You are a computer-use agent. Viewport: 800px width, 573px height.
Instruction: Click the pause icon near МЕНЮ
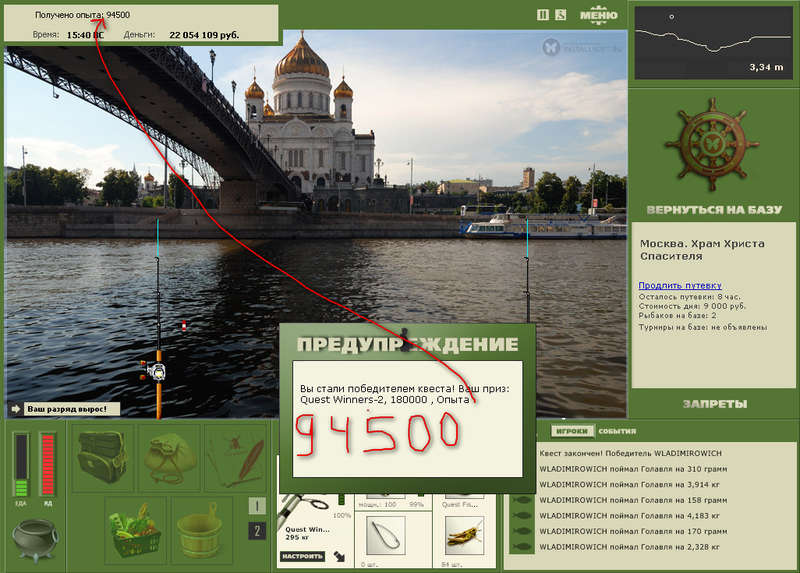[543, 15]
